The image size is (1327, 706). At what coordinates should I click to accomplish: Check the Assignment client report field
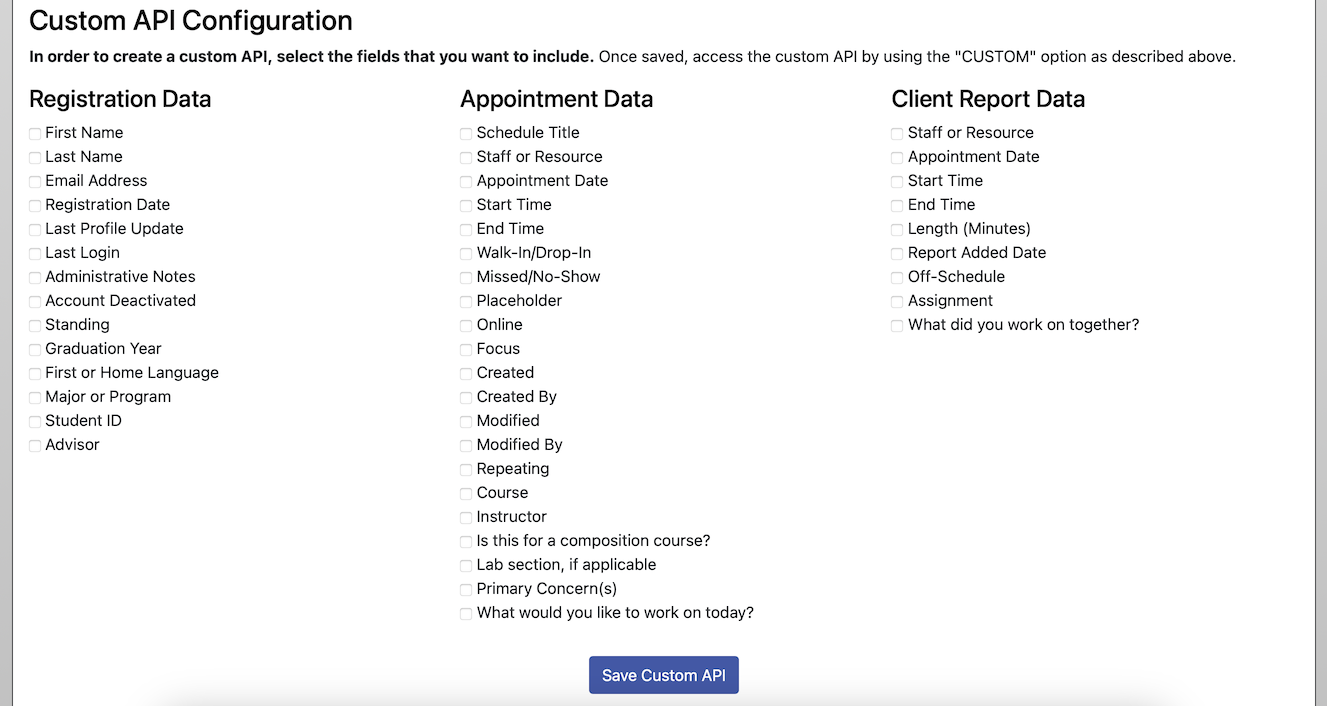(x=897, y=301)
